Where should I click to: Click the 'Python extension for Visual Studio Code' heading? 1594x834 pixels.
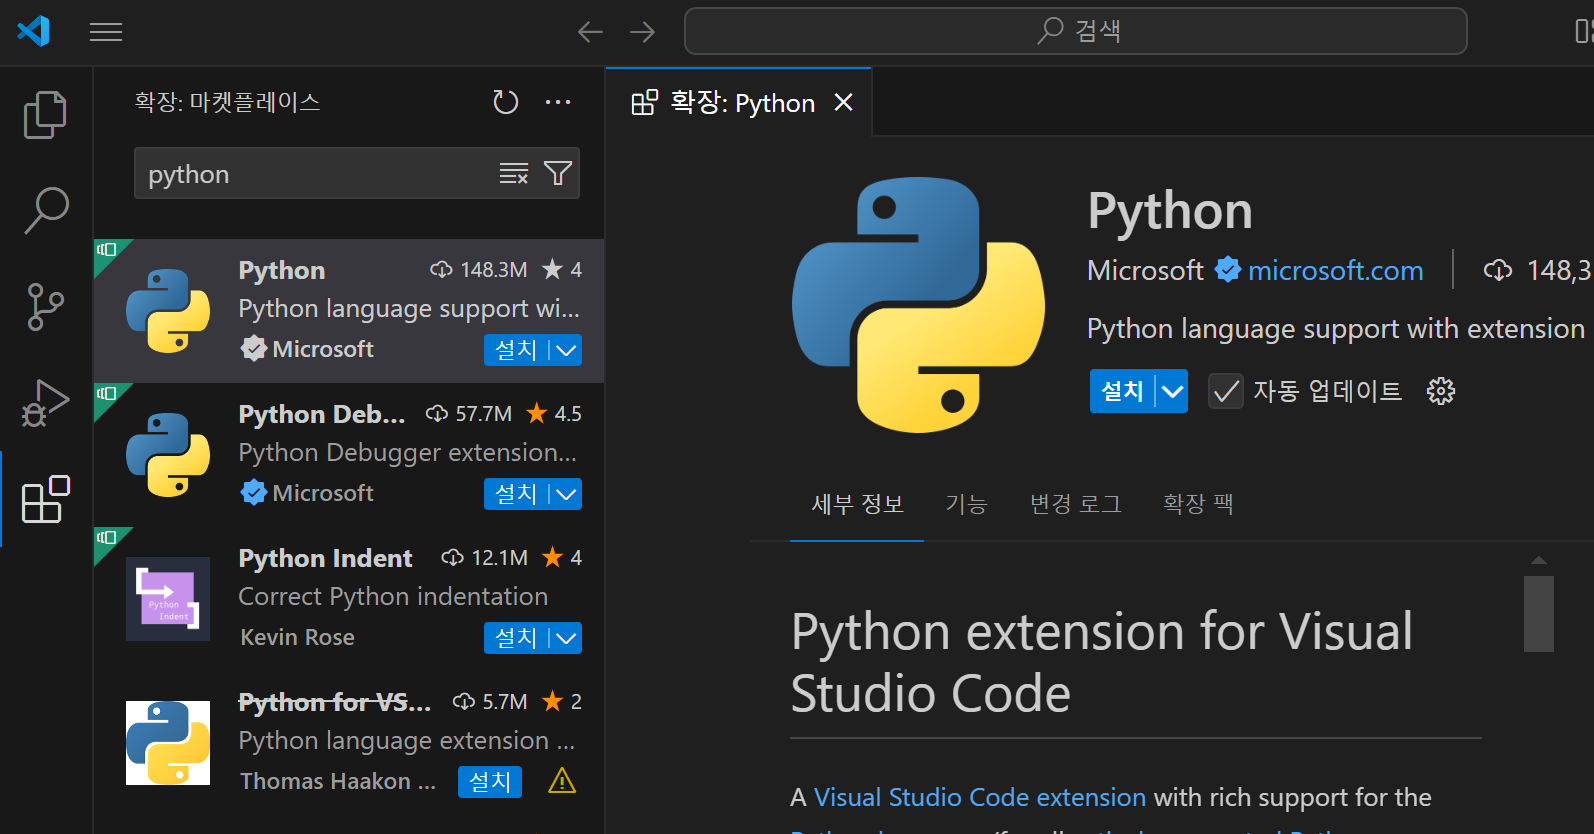(x=1102, y=663)
